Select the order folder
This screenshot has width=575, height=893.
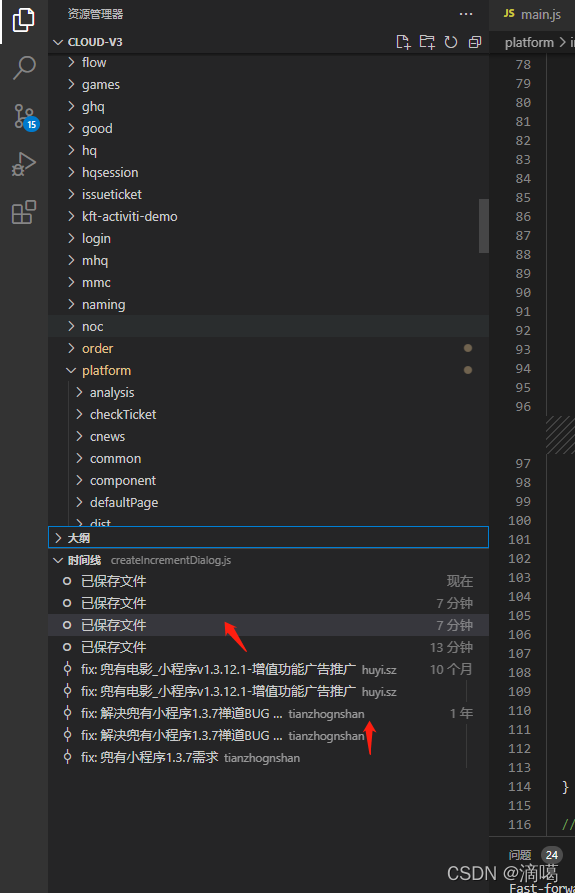pos(269,349)
